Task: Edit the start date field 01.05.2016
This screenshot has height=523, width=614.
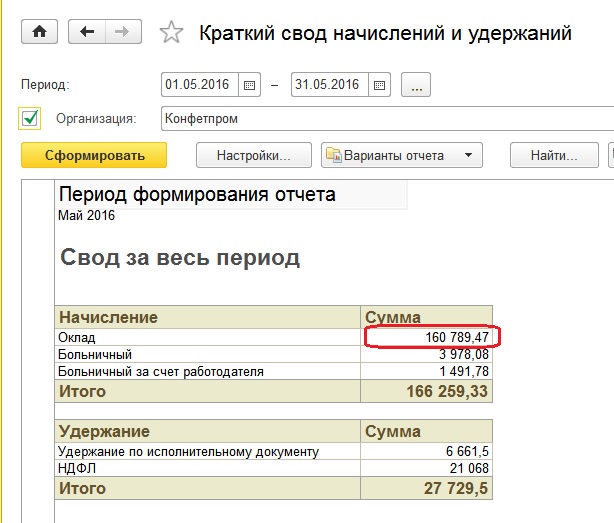Action: [200, 85]
